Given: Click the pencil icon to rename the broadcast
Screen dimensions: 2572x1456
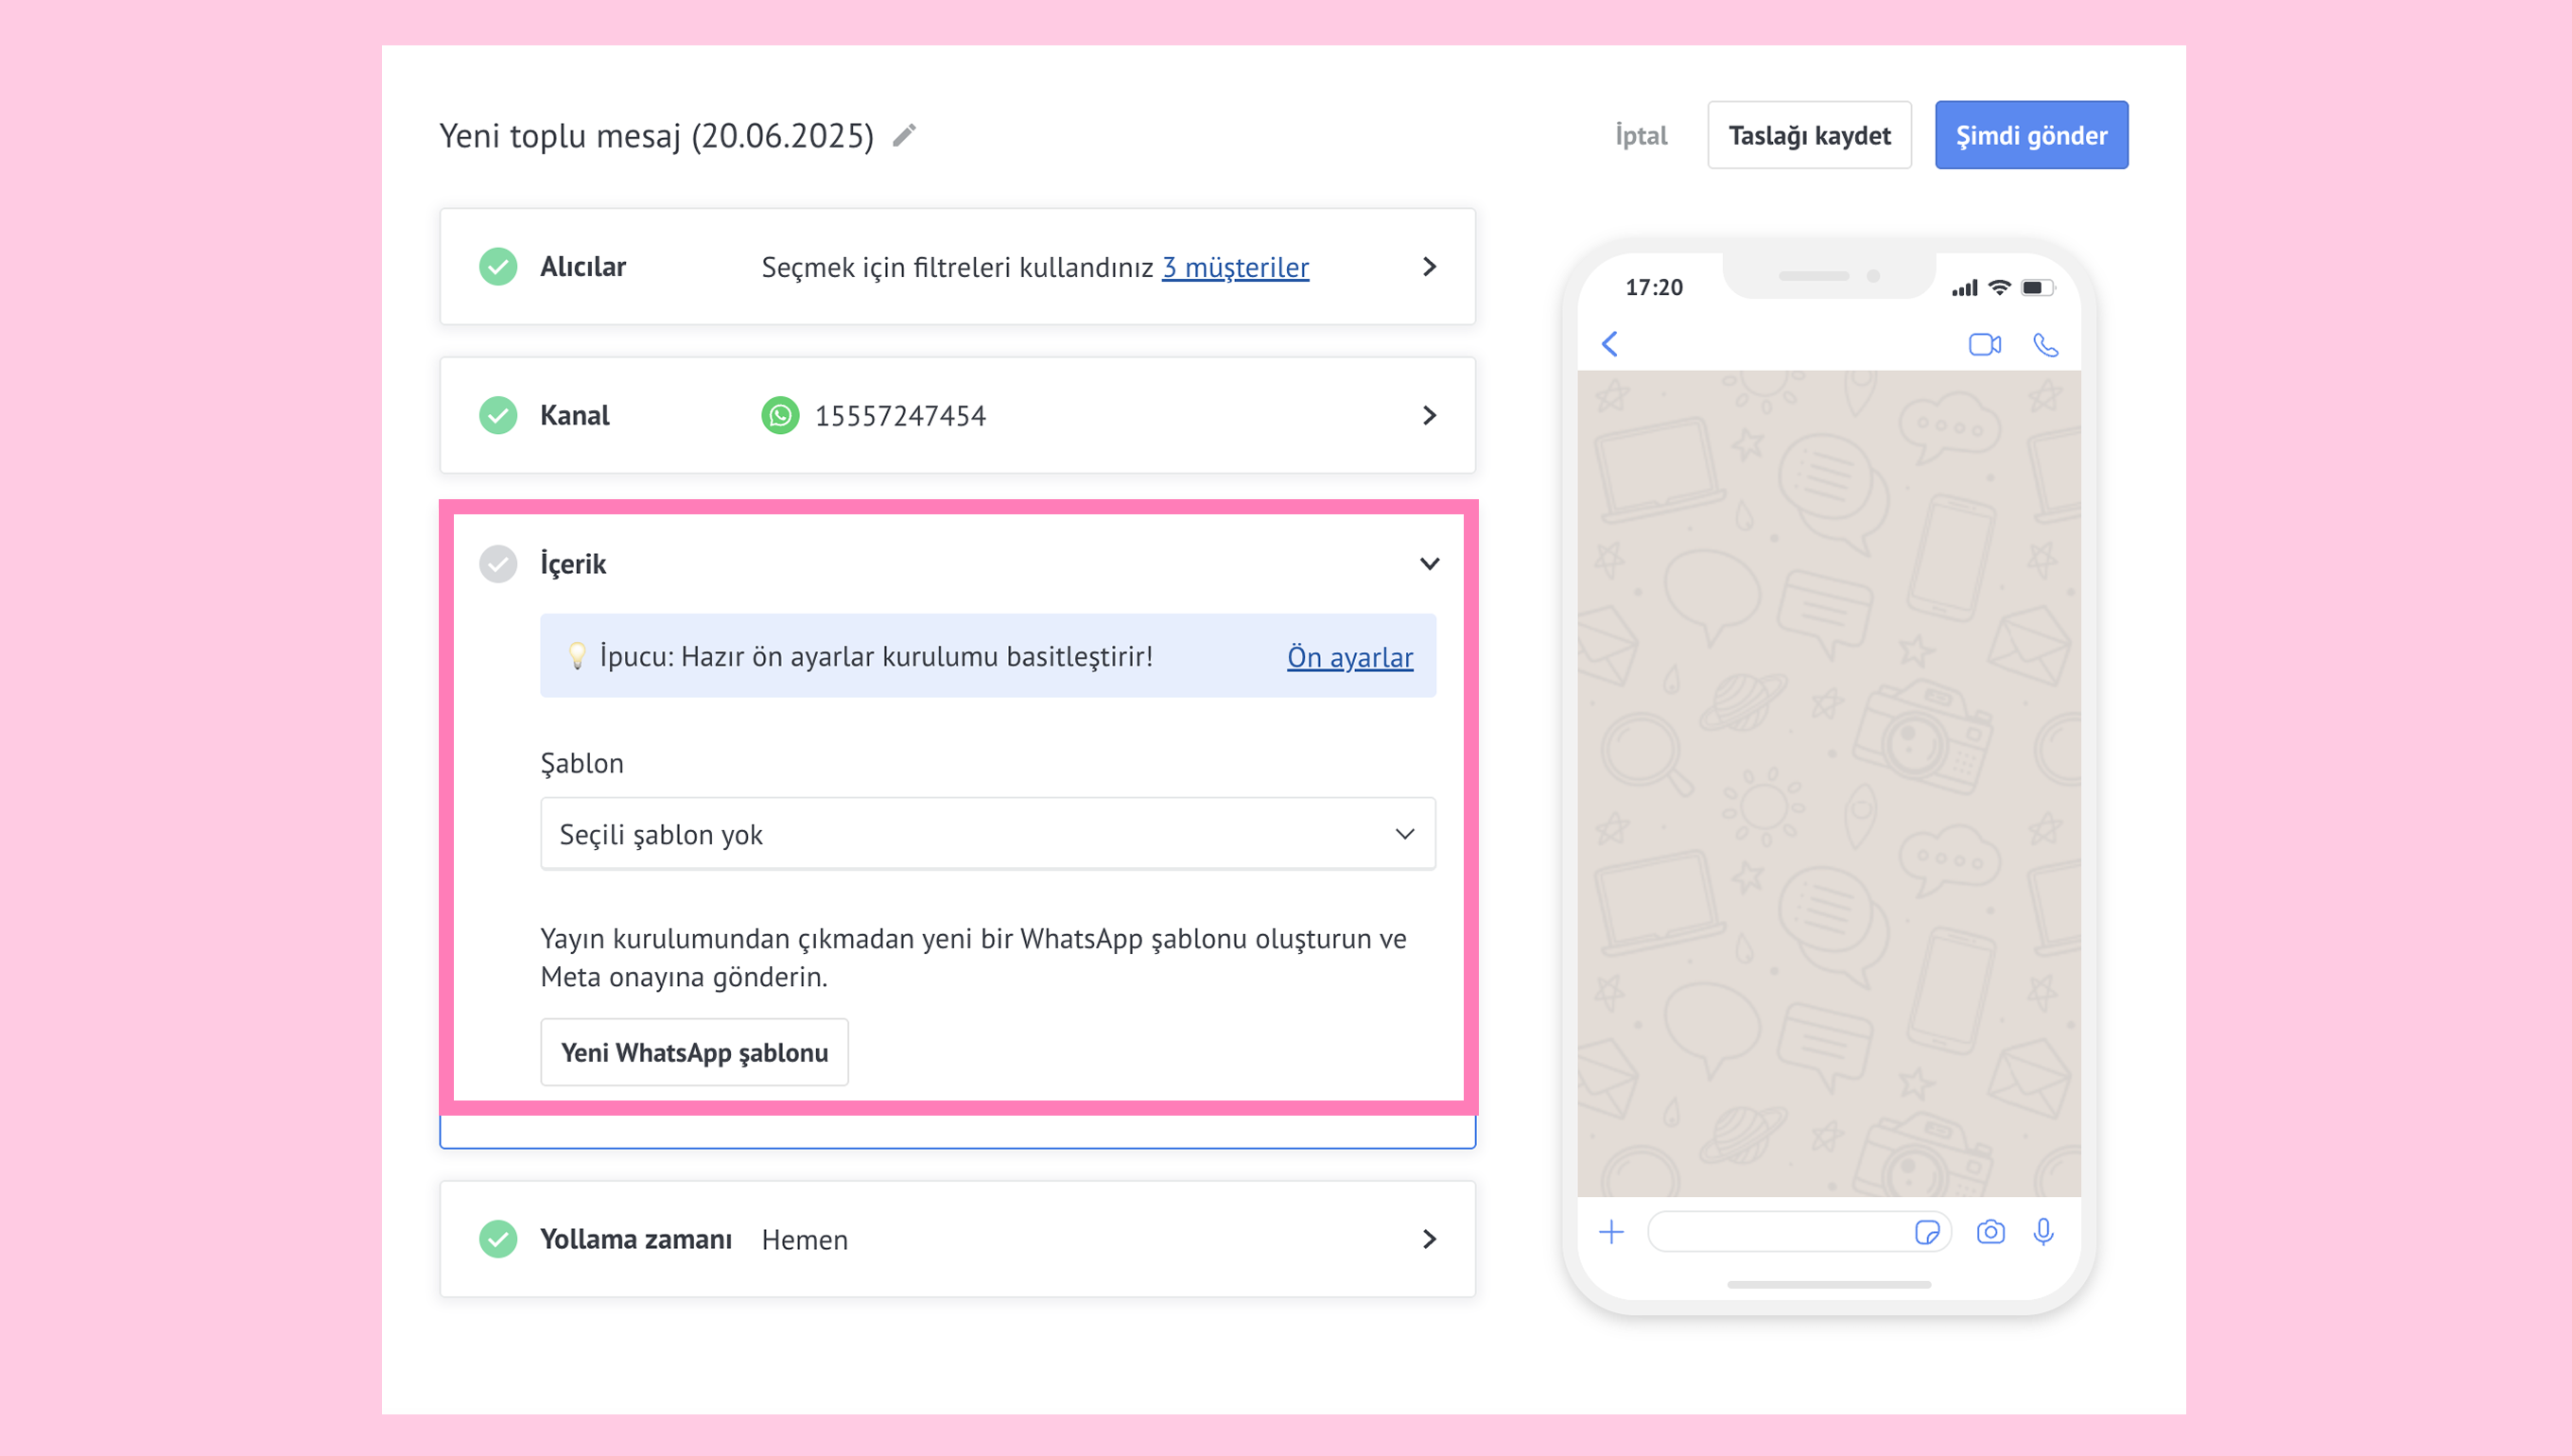Looking at the screenshot, I should (904, 135).
